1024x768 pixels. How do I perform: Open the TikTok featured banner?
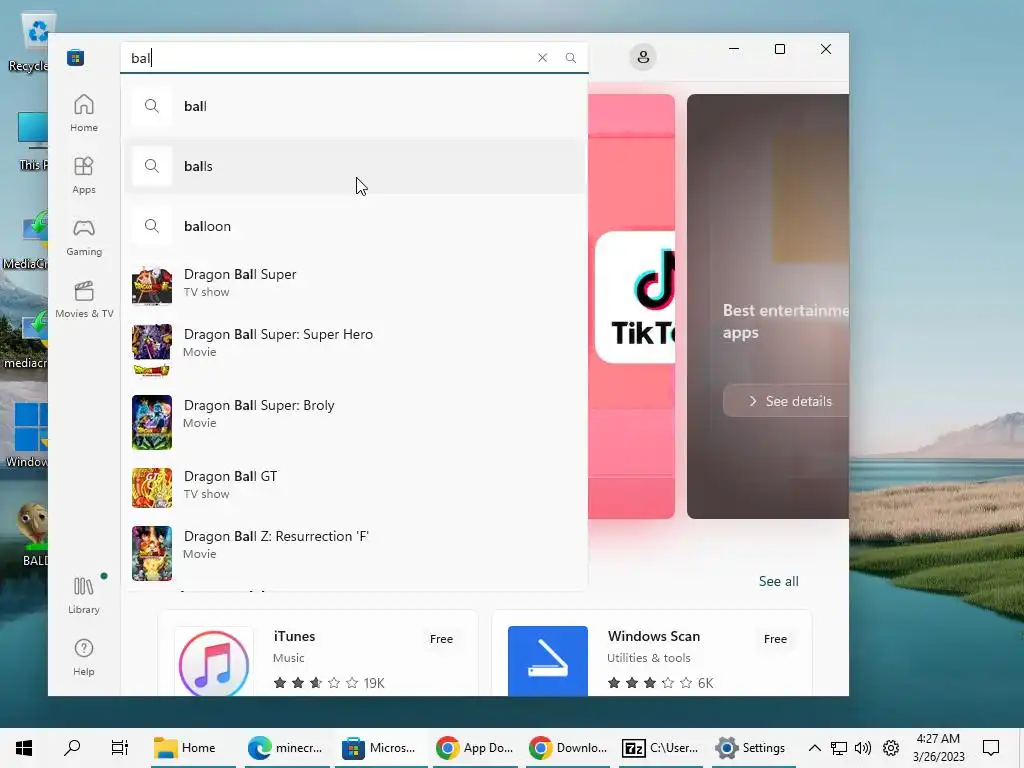(632, 306)
